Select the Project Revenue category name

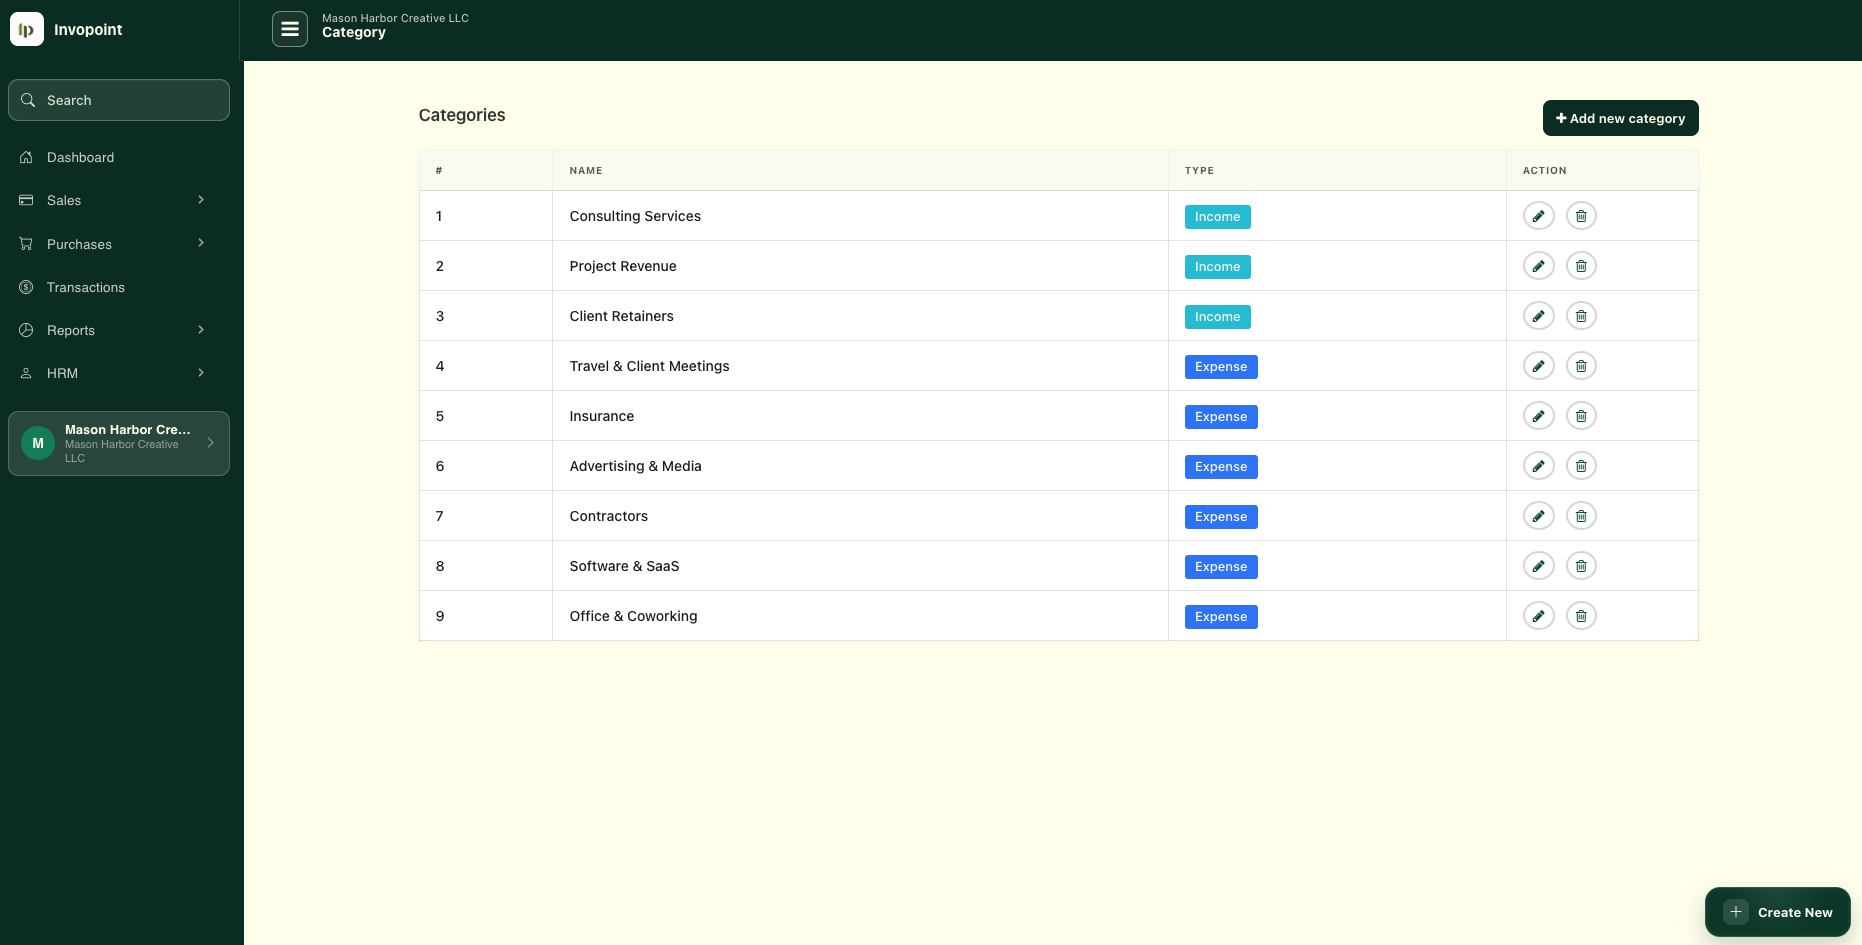pos(623,266)
